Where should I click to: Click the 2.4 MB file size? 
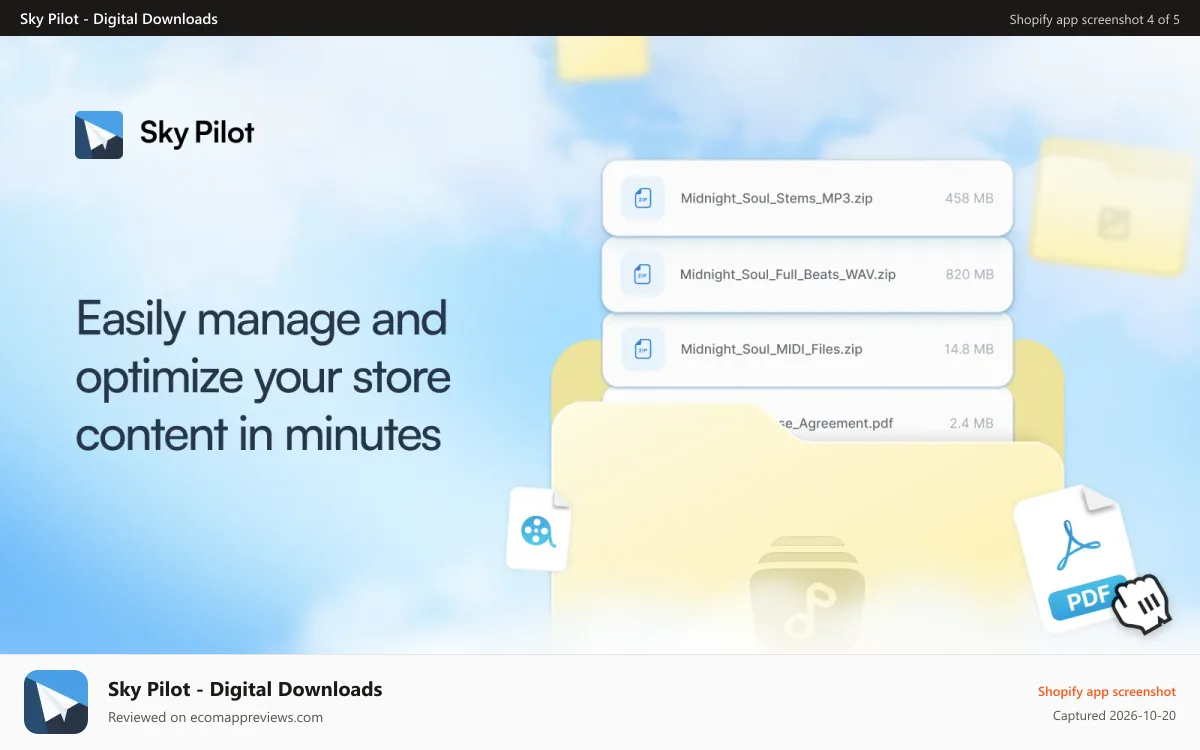pyautogui.click(x=971, y=423)
